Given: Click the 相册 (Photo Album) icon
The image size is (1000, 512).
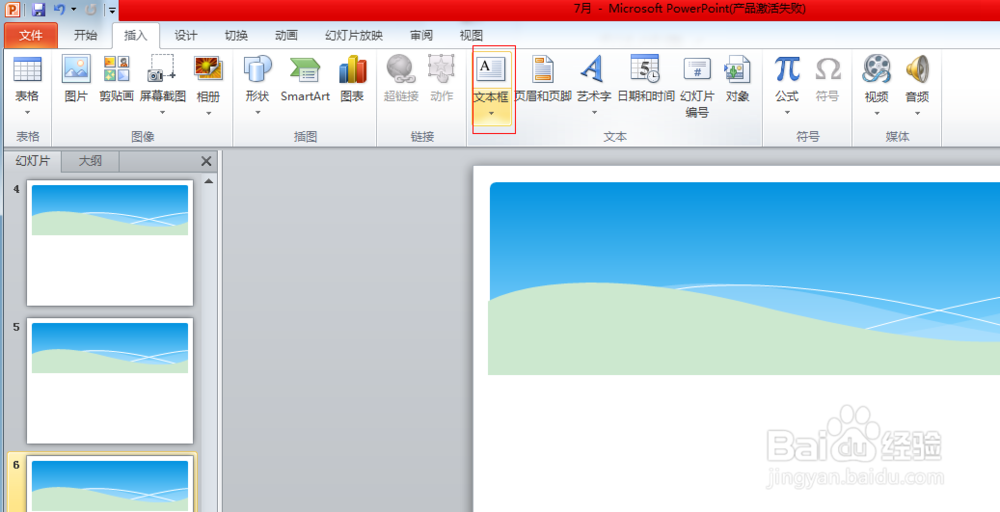Looking at the screenshot, I should [x=208, y=69].
